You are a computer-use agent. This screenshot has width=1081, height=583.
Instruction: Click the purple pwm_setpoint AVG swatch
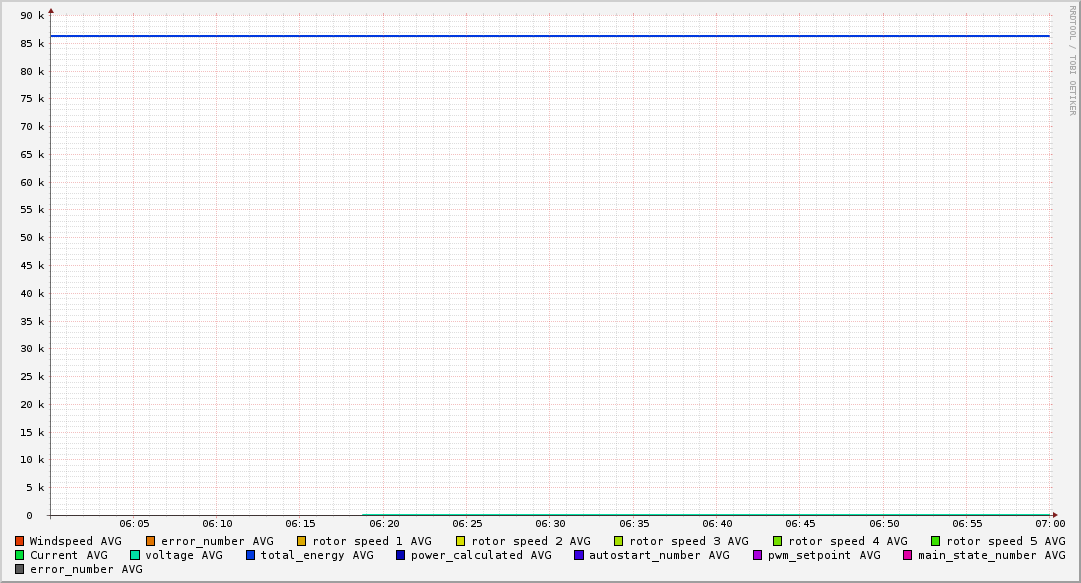pos(757,555)
